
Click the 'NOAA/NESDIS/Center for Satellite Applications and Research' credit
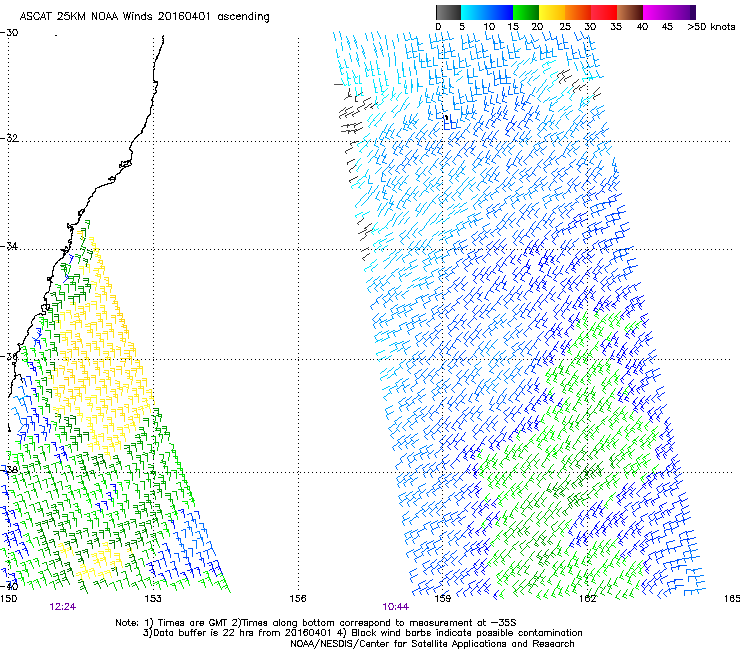pos(432,644)
